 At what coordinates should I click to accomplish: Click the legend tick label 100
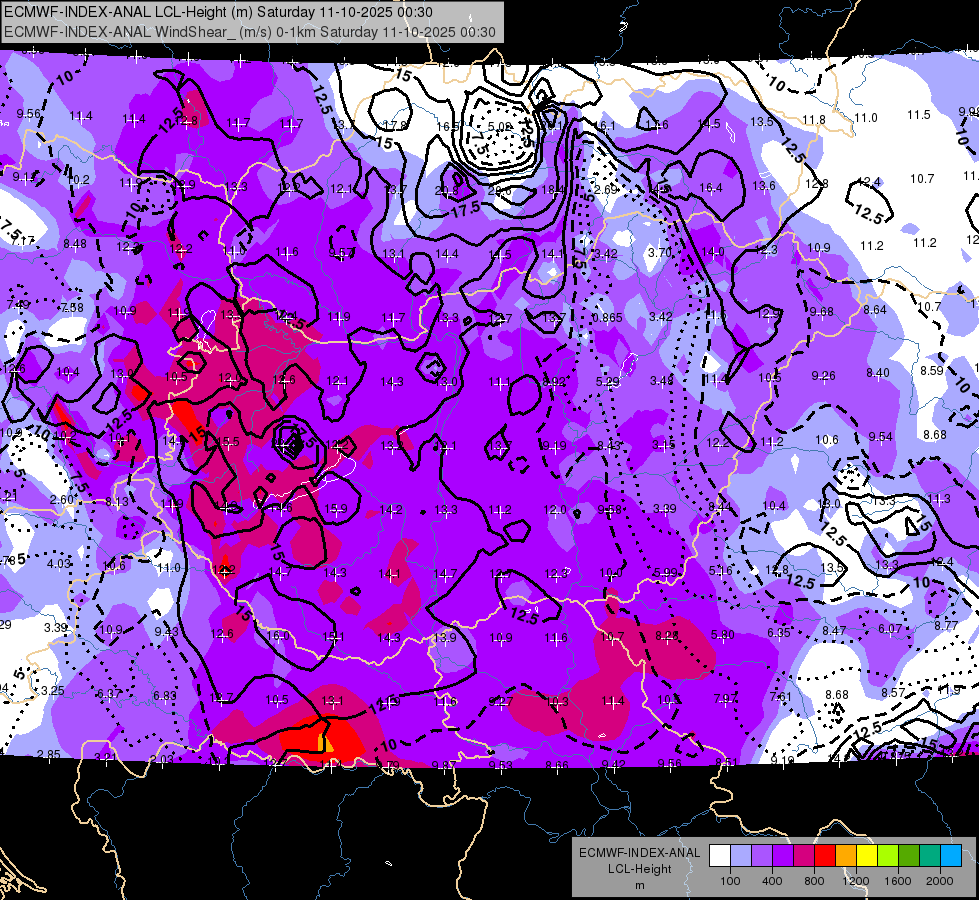tap(730, 881)
